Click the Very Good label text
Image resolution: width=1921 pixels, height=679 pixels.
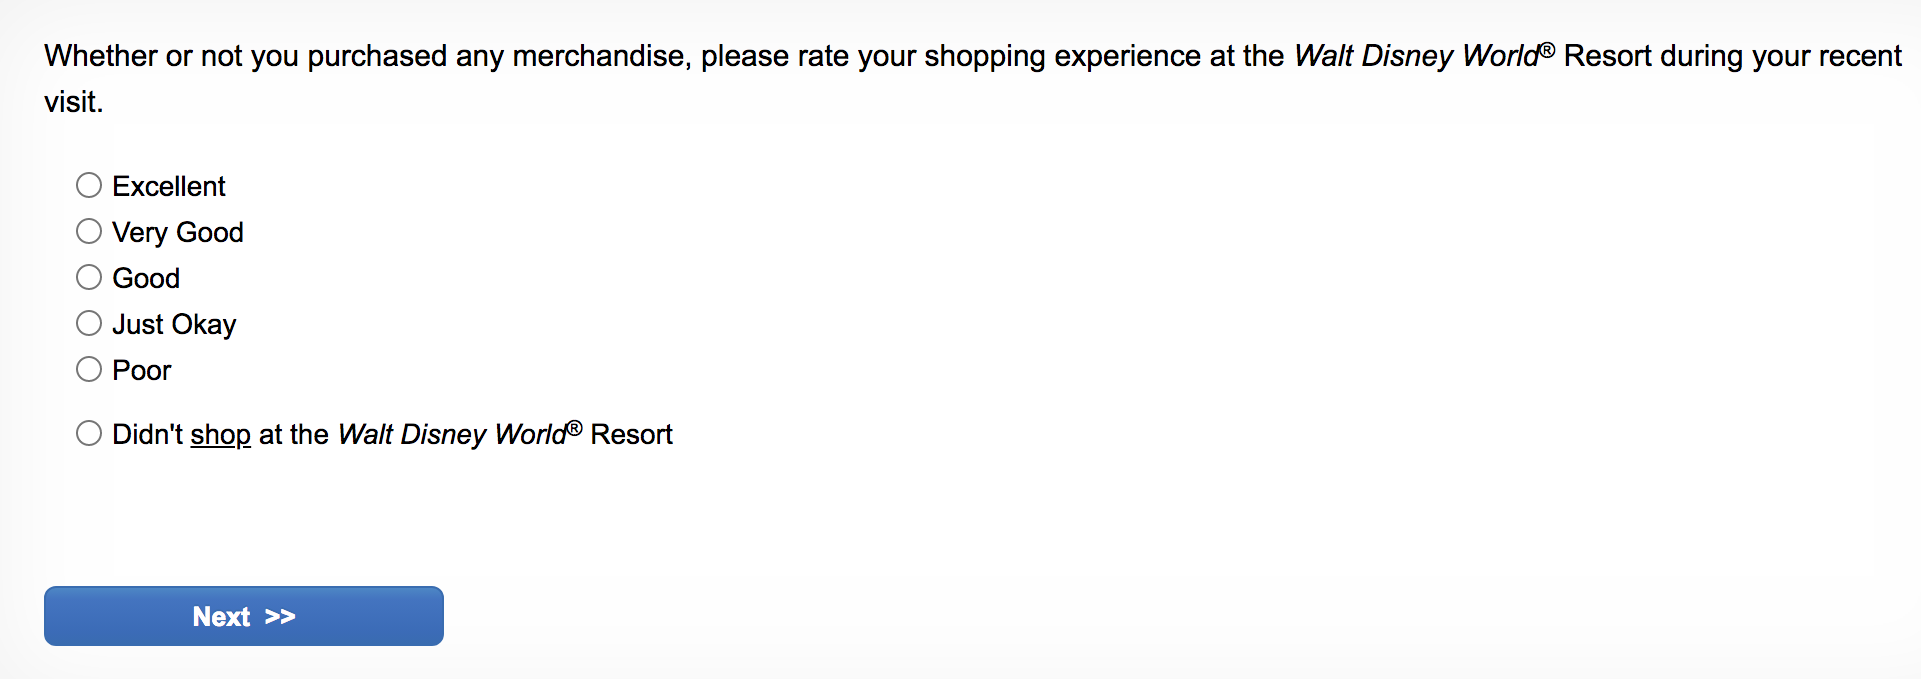tap(177, 232)
